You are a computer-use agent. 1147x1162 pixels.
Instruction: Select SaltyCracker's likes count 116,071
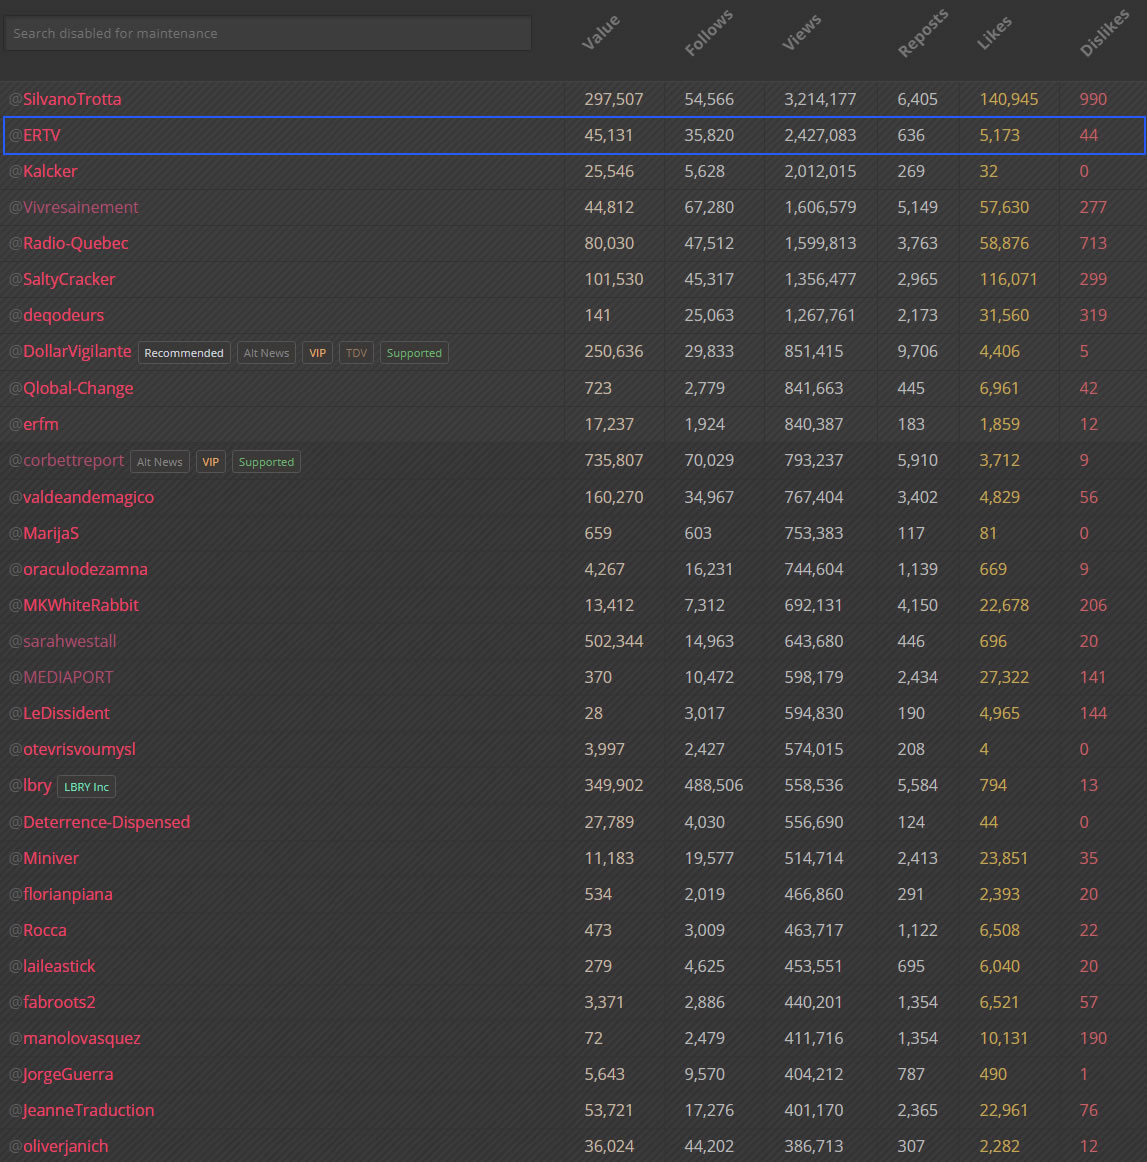click(1008, 279)
